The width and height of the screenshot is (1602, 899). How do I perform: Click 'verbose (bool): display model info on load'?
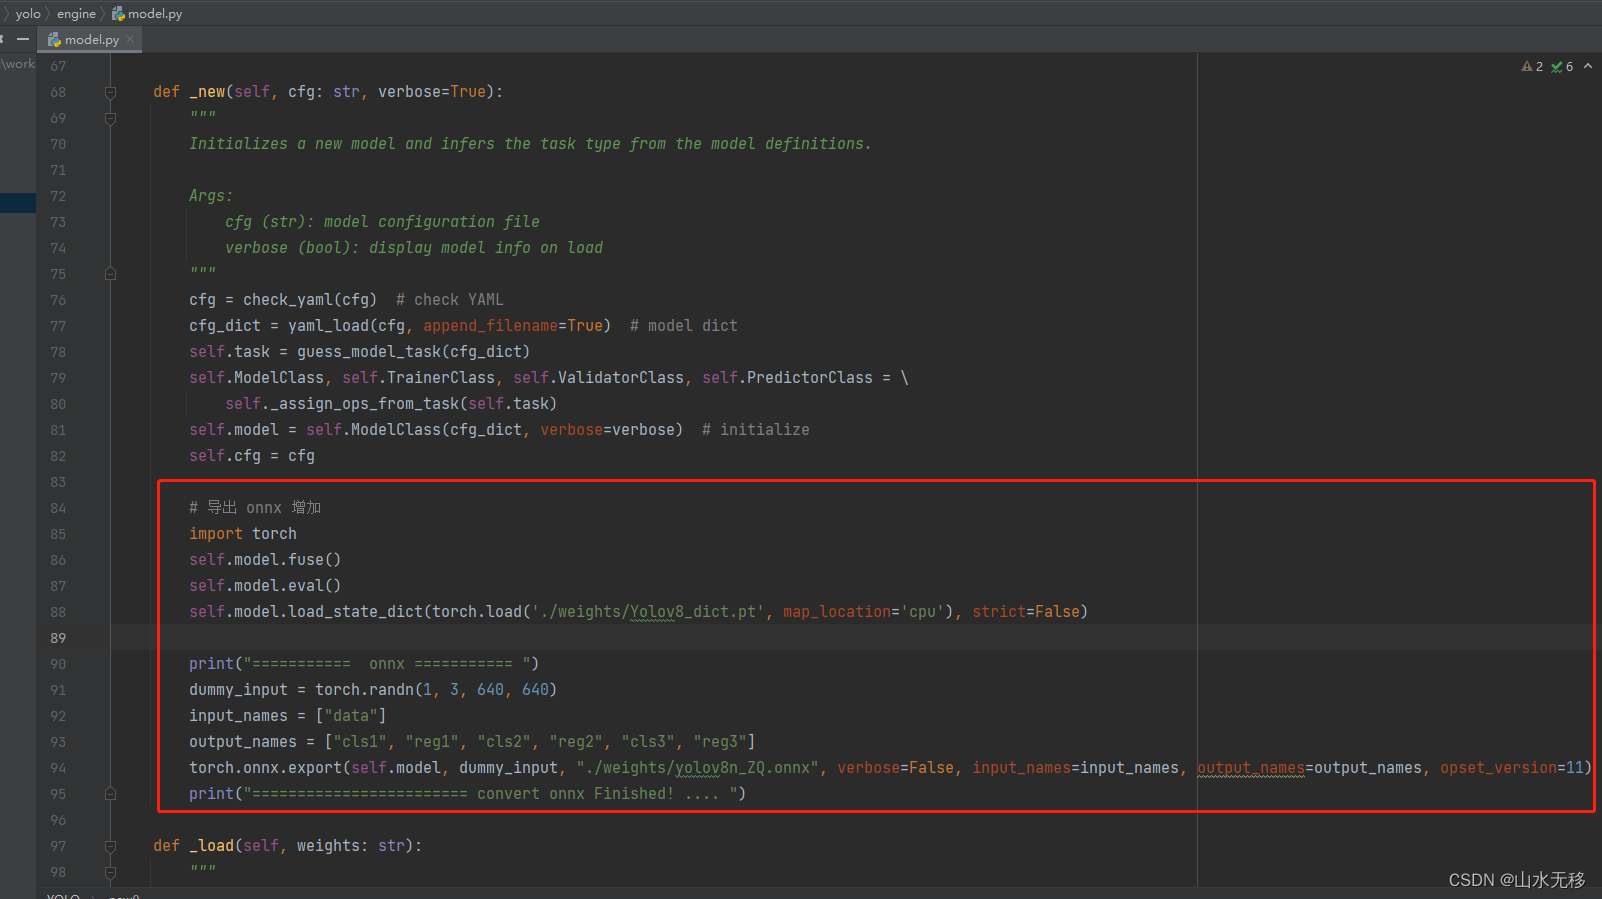[414, 248]
